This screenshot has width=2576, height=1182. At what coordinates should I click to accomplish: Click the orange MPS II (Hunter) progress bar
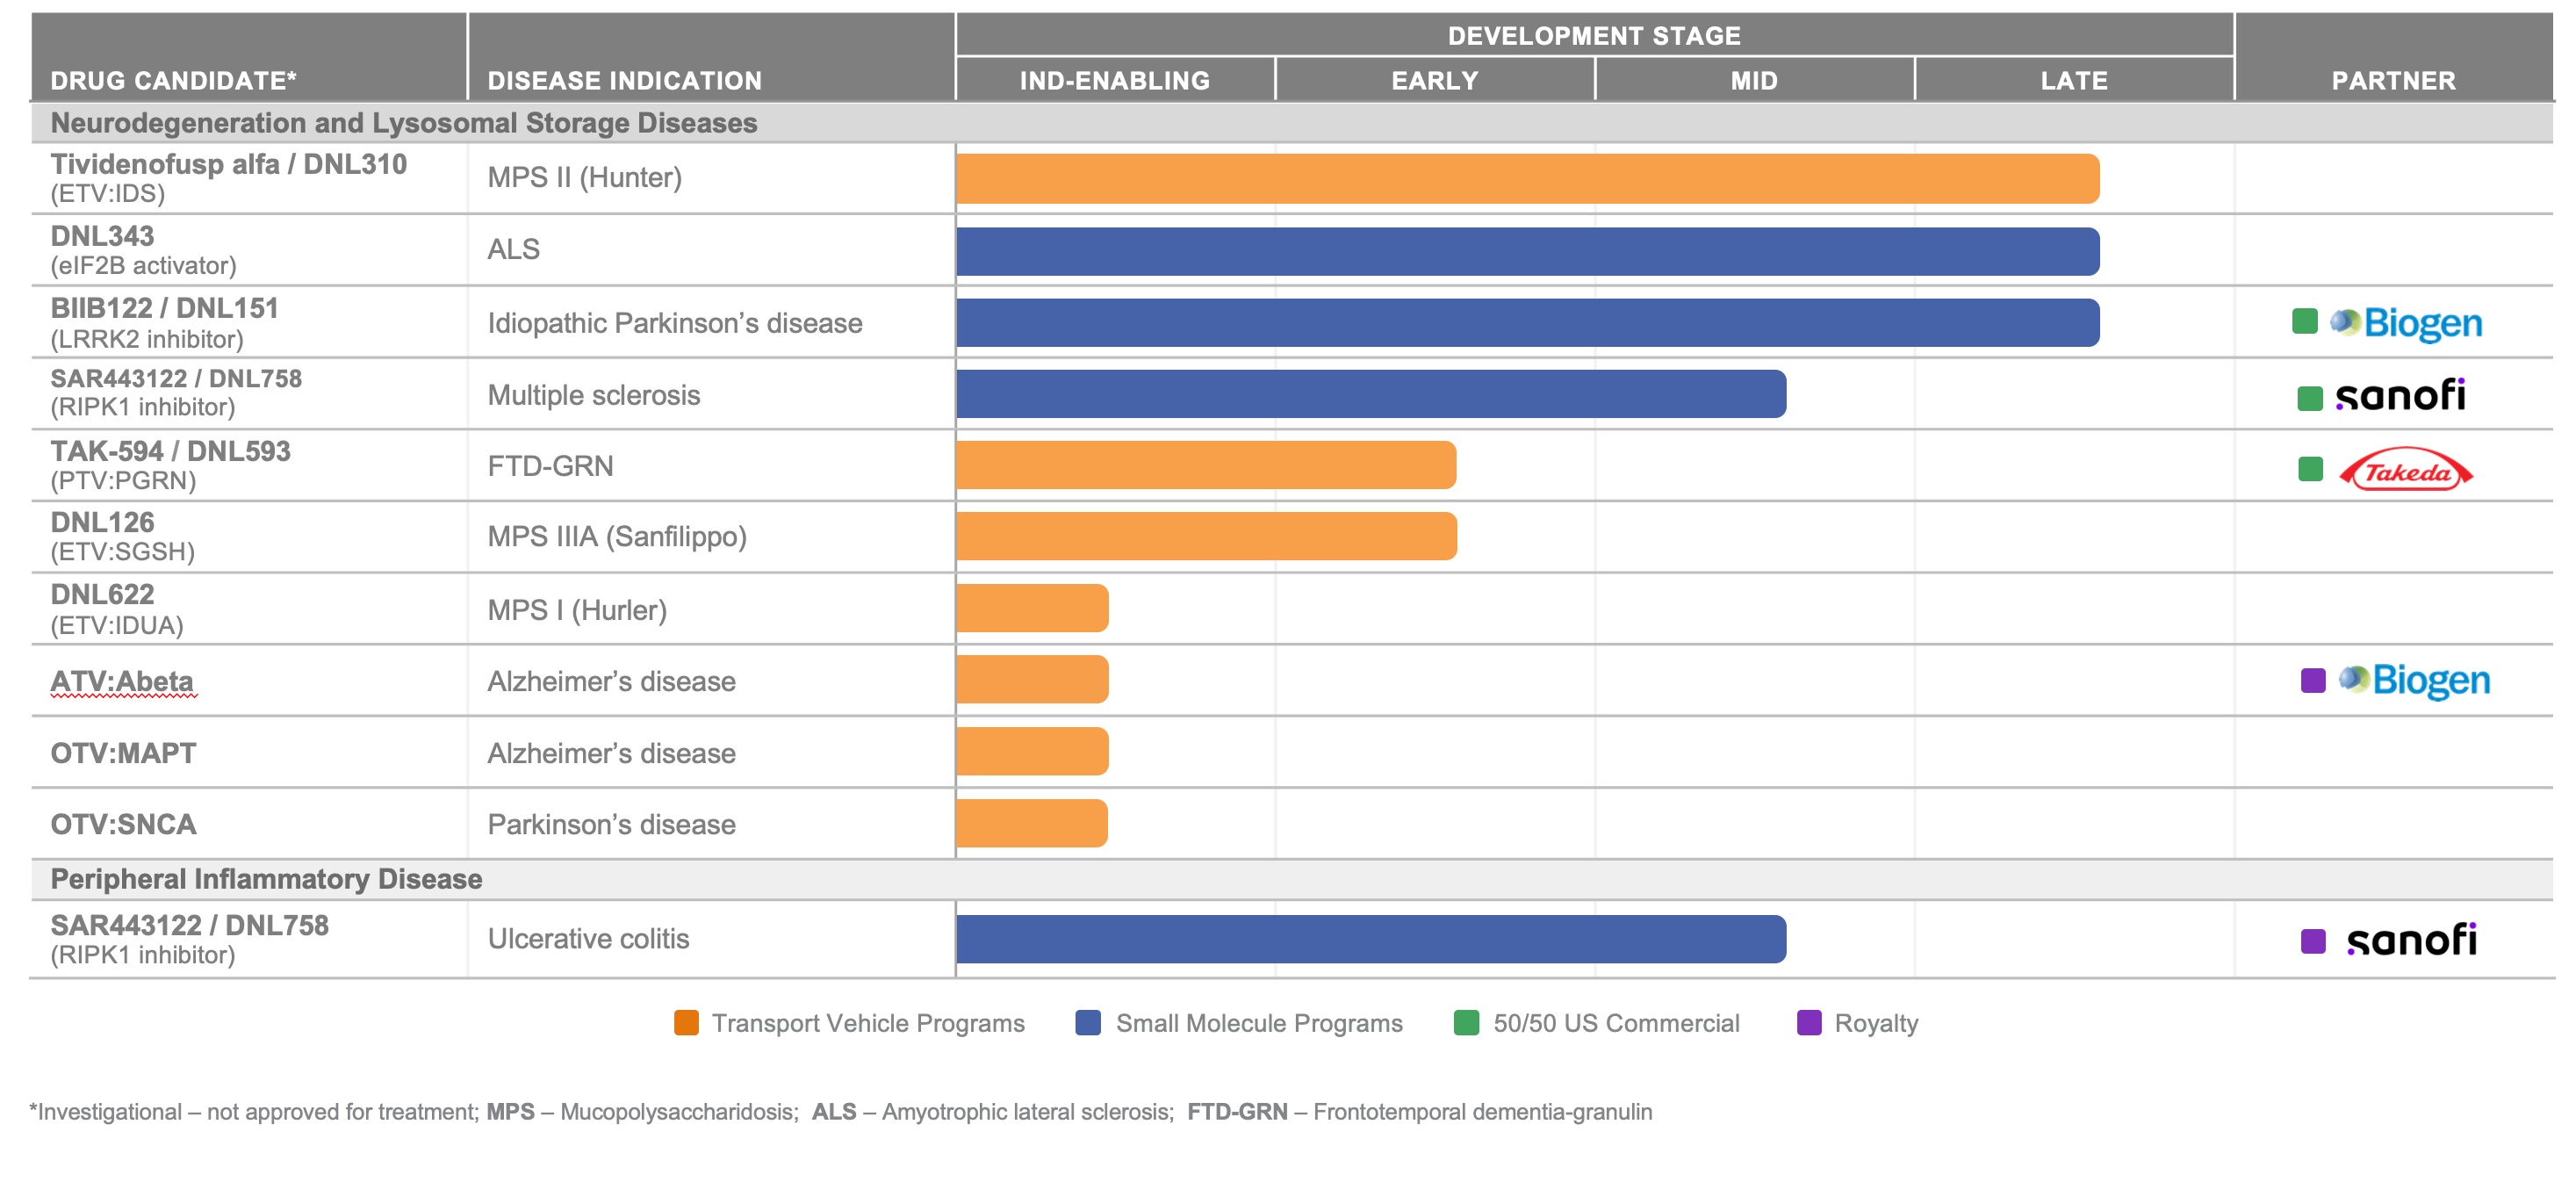click(1527, 179)
